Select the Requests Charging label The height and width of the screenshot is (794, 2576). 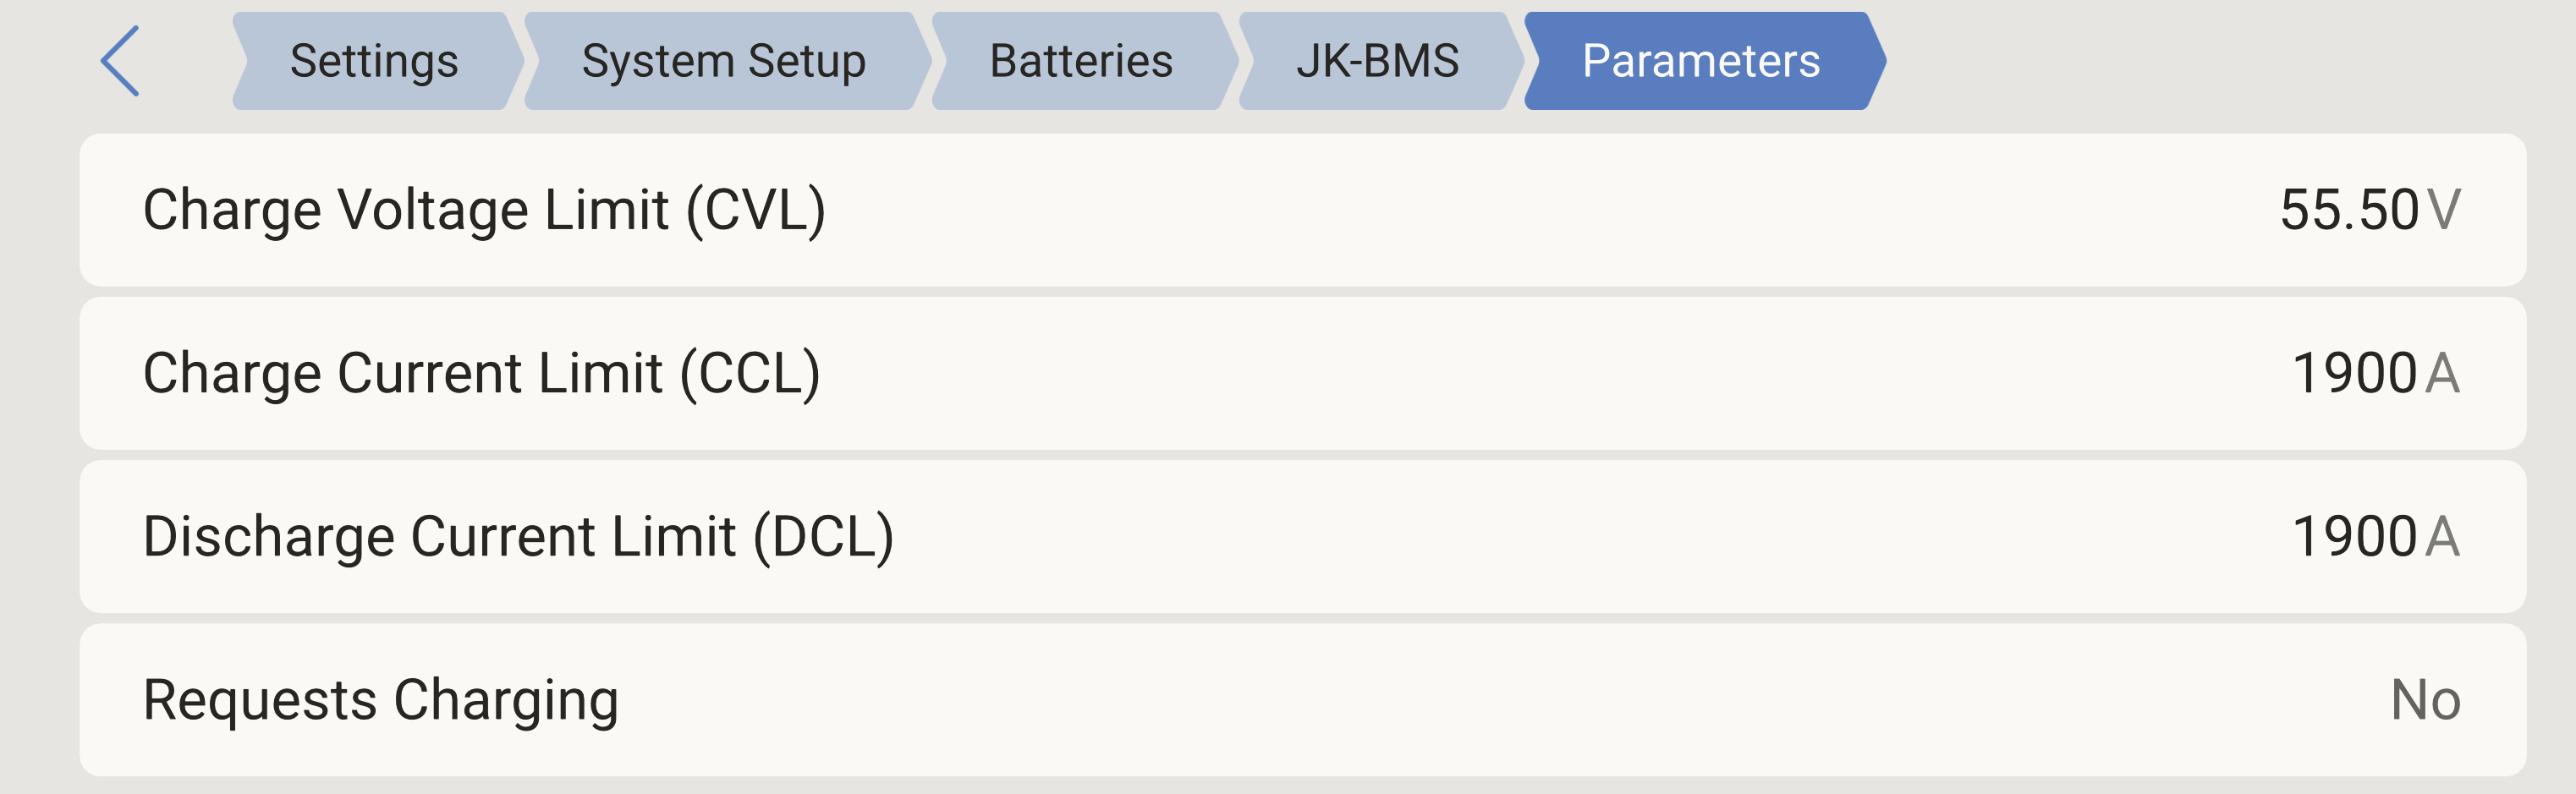pos(380,699)
